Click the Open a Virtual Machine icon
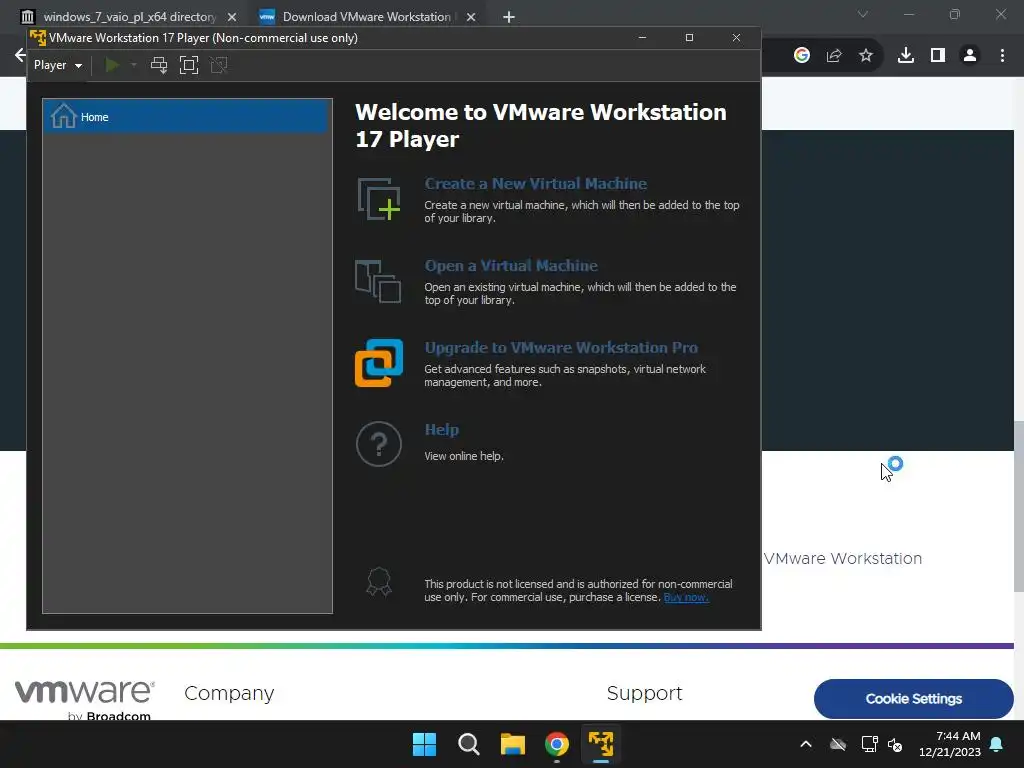1024x768 pixels. pyautogui.click(x=378, y=281)
